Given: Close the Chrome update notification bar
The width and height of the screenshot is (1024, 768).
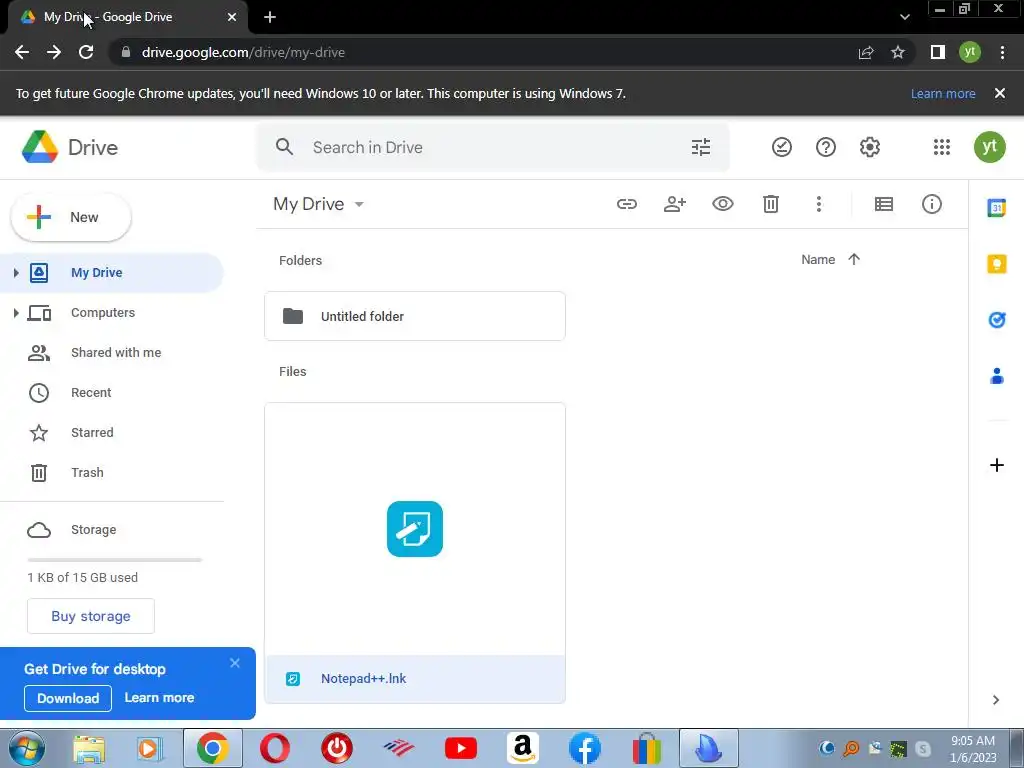Looking at the screenshot, I should (x=999, y=93).
